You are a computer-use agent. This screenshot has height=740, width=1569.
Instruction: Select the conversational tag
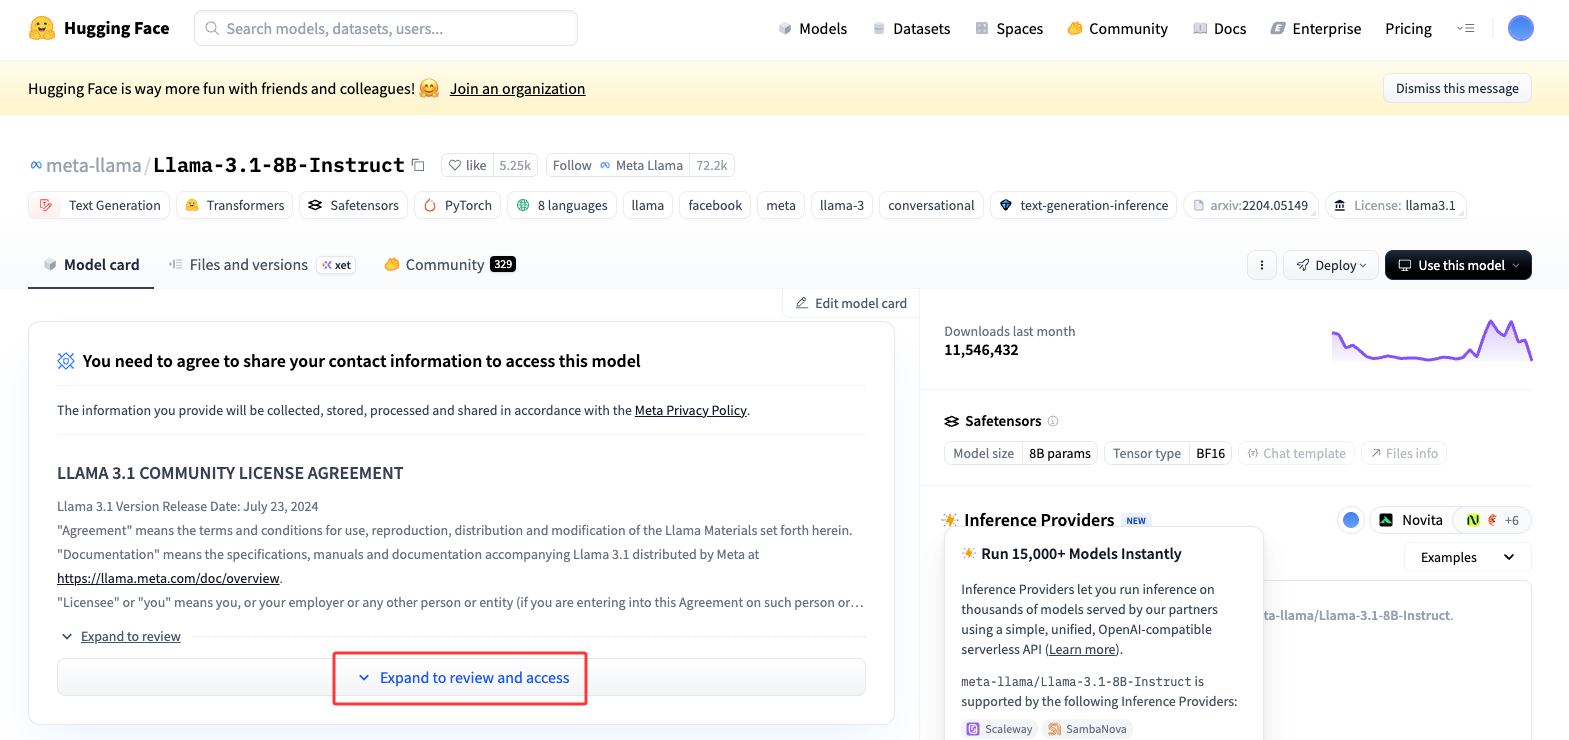pos(931,205)
